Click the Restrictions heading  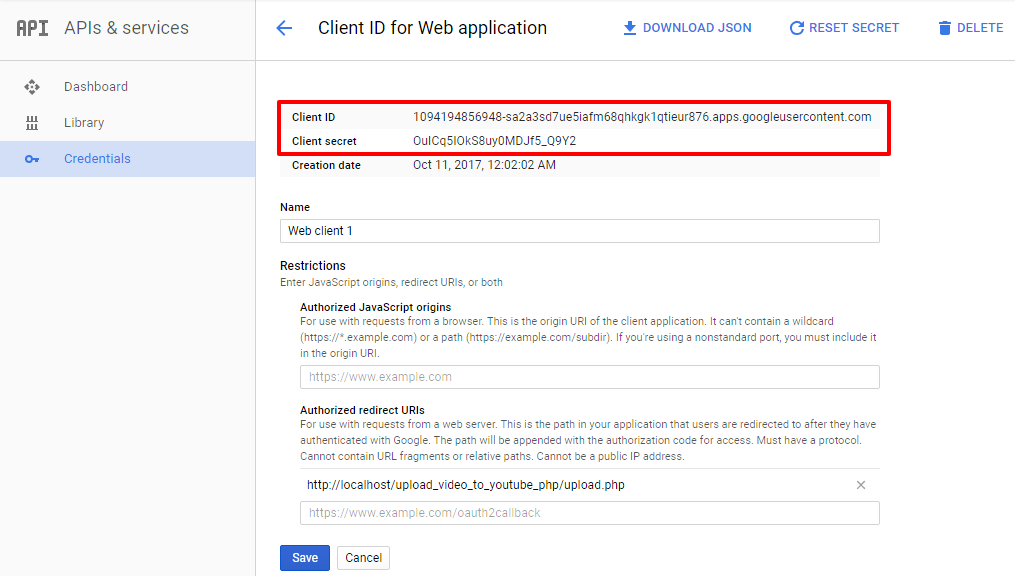[313, 266]
